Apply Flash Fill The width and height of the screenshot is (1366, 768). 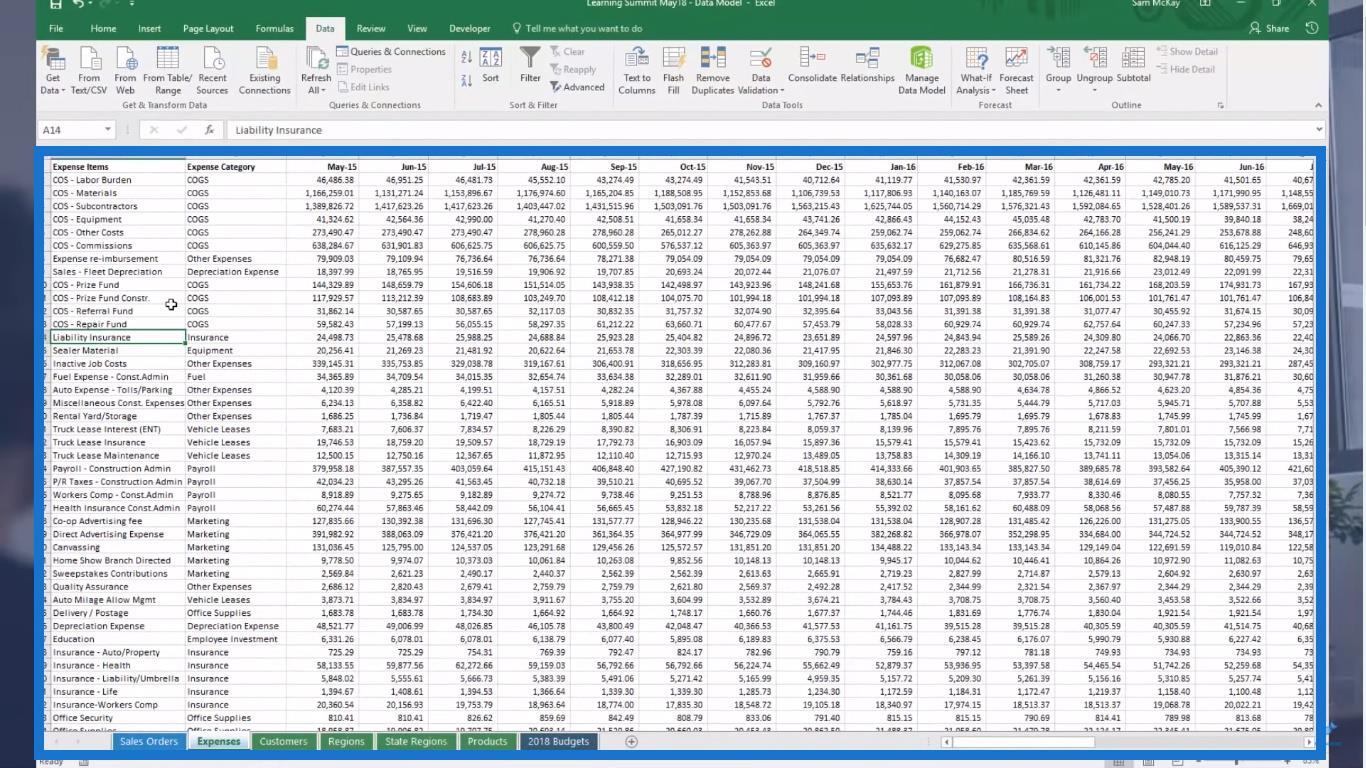pyautogui.click(x=674, y=70)
